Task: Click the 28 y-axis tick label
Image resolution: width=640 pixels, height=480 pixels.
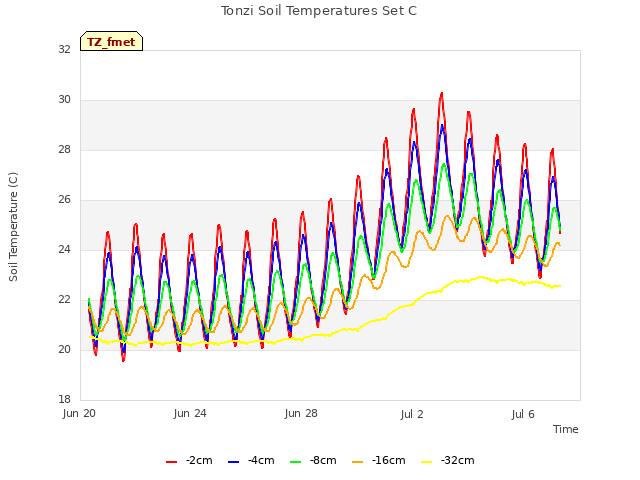Action: (64, 149)
